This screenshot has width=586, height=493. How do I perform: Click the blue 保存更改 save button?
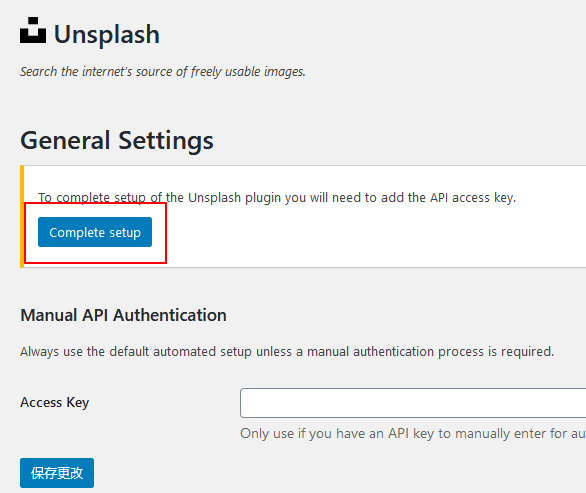[x=57, y=473]
